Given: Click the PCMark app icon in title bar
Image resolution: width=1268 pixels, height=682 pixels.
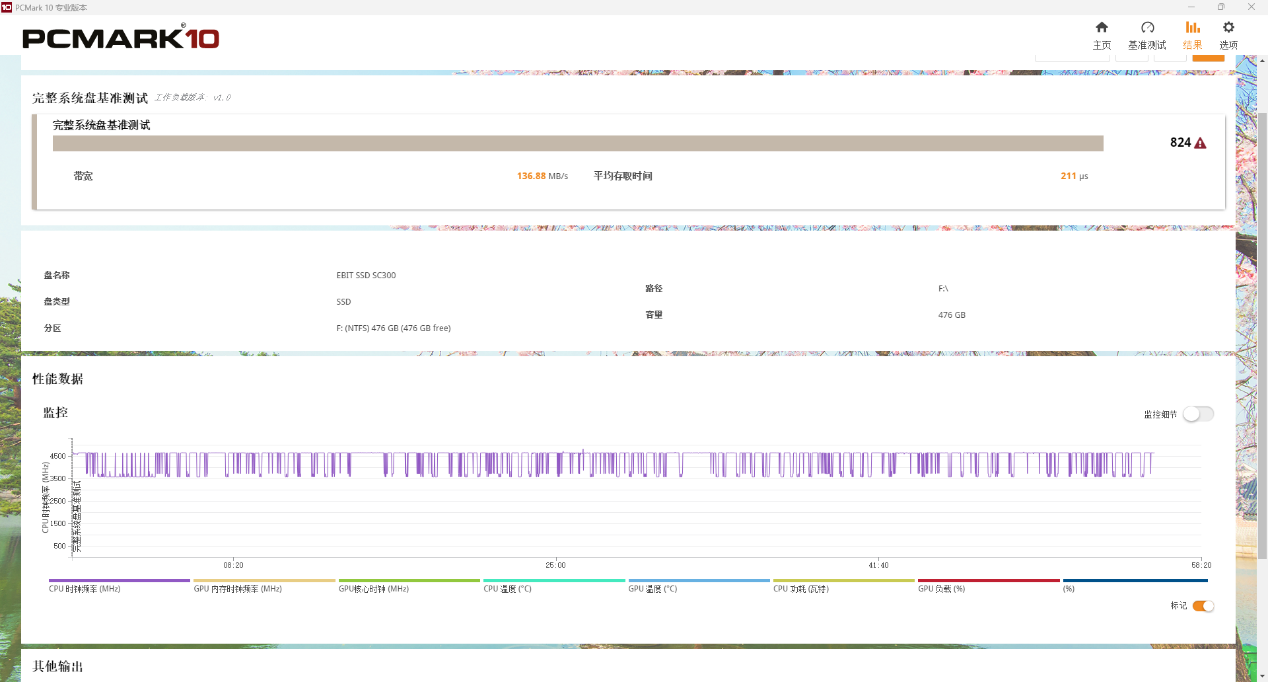Looking at the screenshot, I should click(x=7, y=7).
